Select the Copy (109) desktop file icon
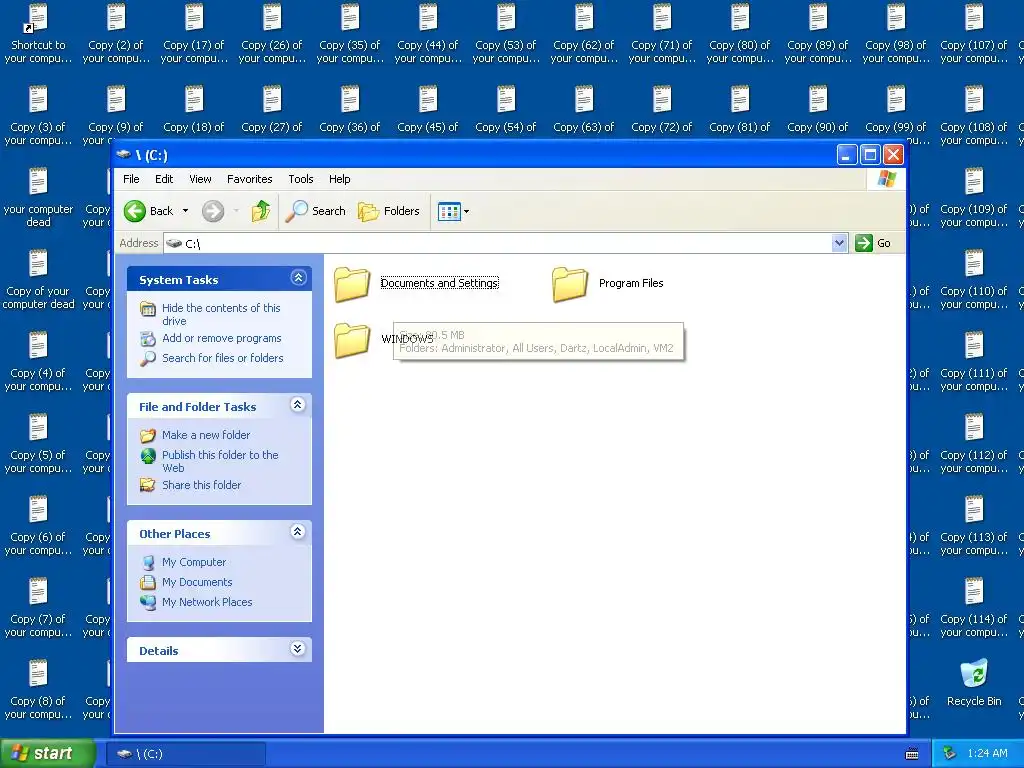 tap(974, 182)
